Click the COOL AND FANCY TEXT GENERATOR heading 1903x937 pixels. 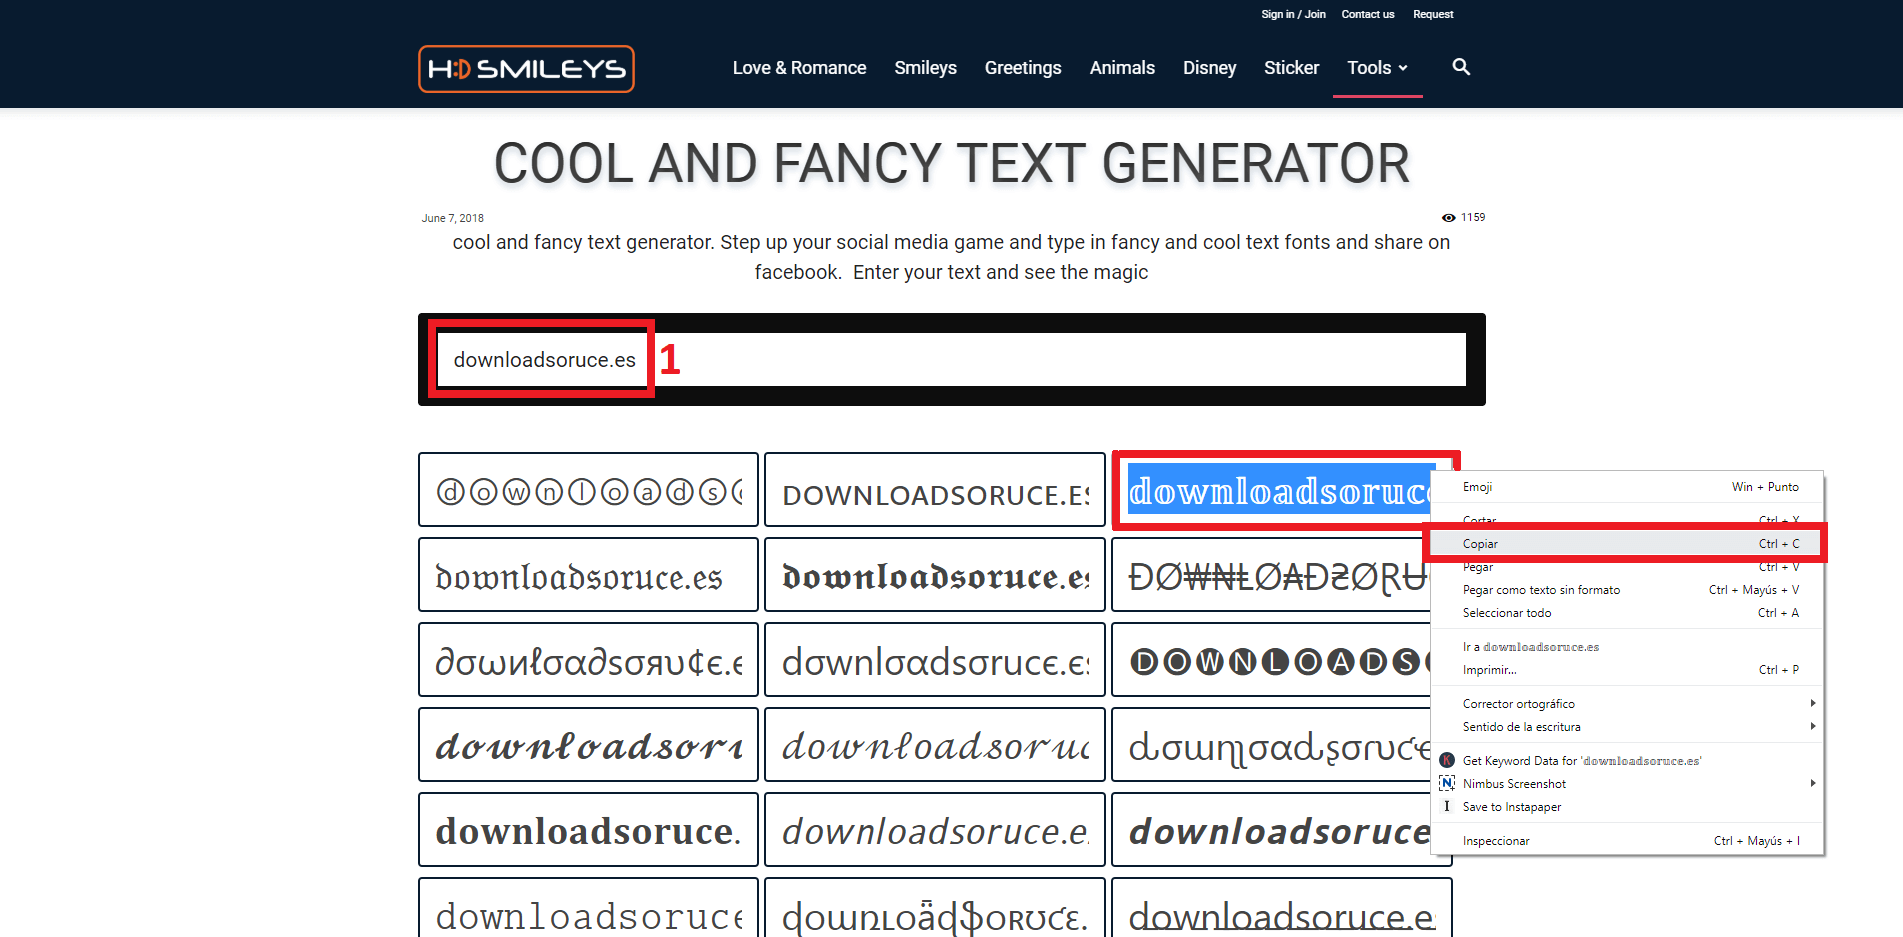click(x=952, y=163)
